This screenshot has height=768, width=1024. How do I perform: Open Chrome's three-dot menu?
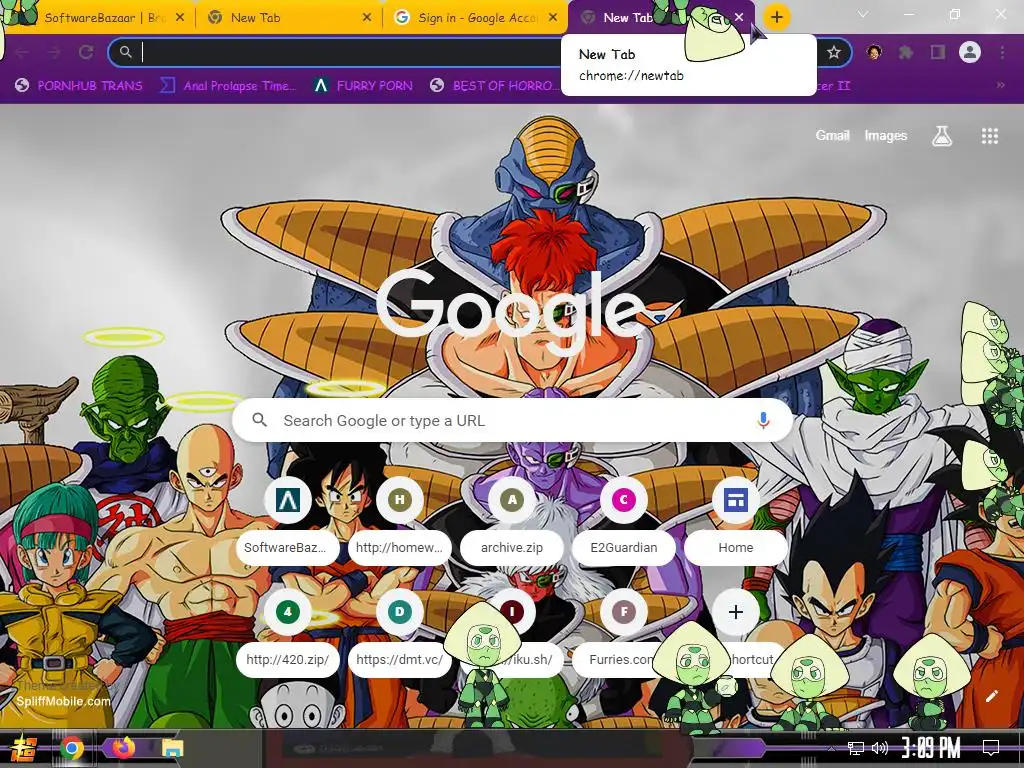click(1002, 52)
